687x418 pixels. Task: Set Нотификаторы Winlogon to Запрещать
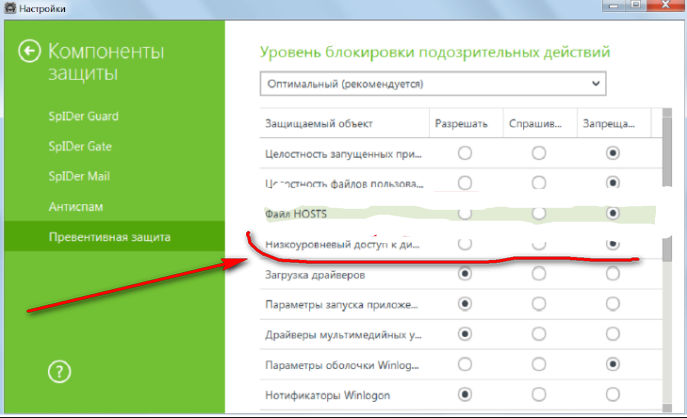pos(612,394)
